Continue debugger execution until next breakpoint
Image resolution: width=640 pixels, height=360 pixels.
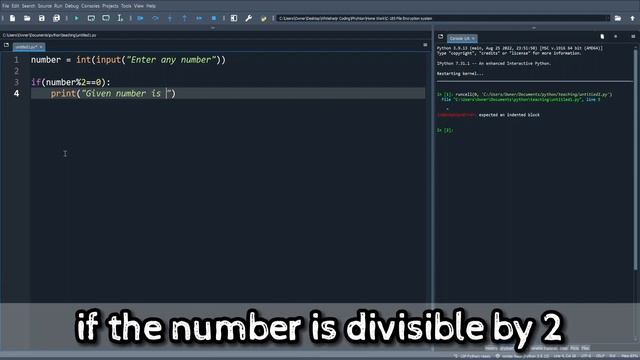(x=199, y=18)
